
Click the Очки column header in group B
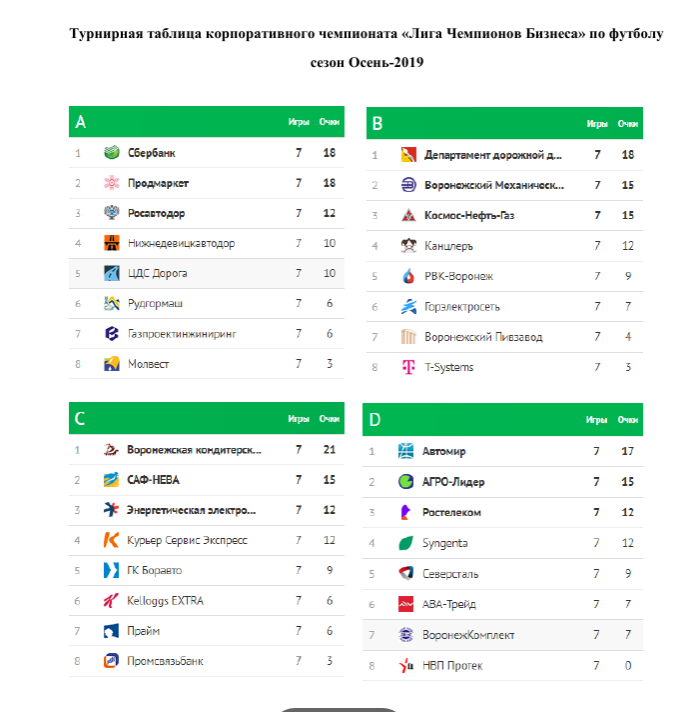coord(627,124)
